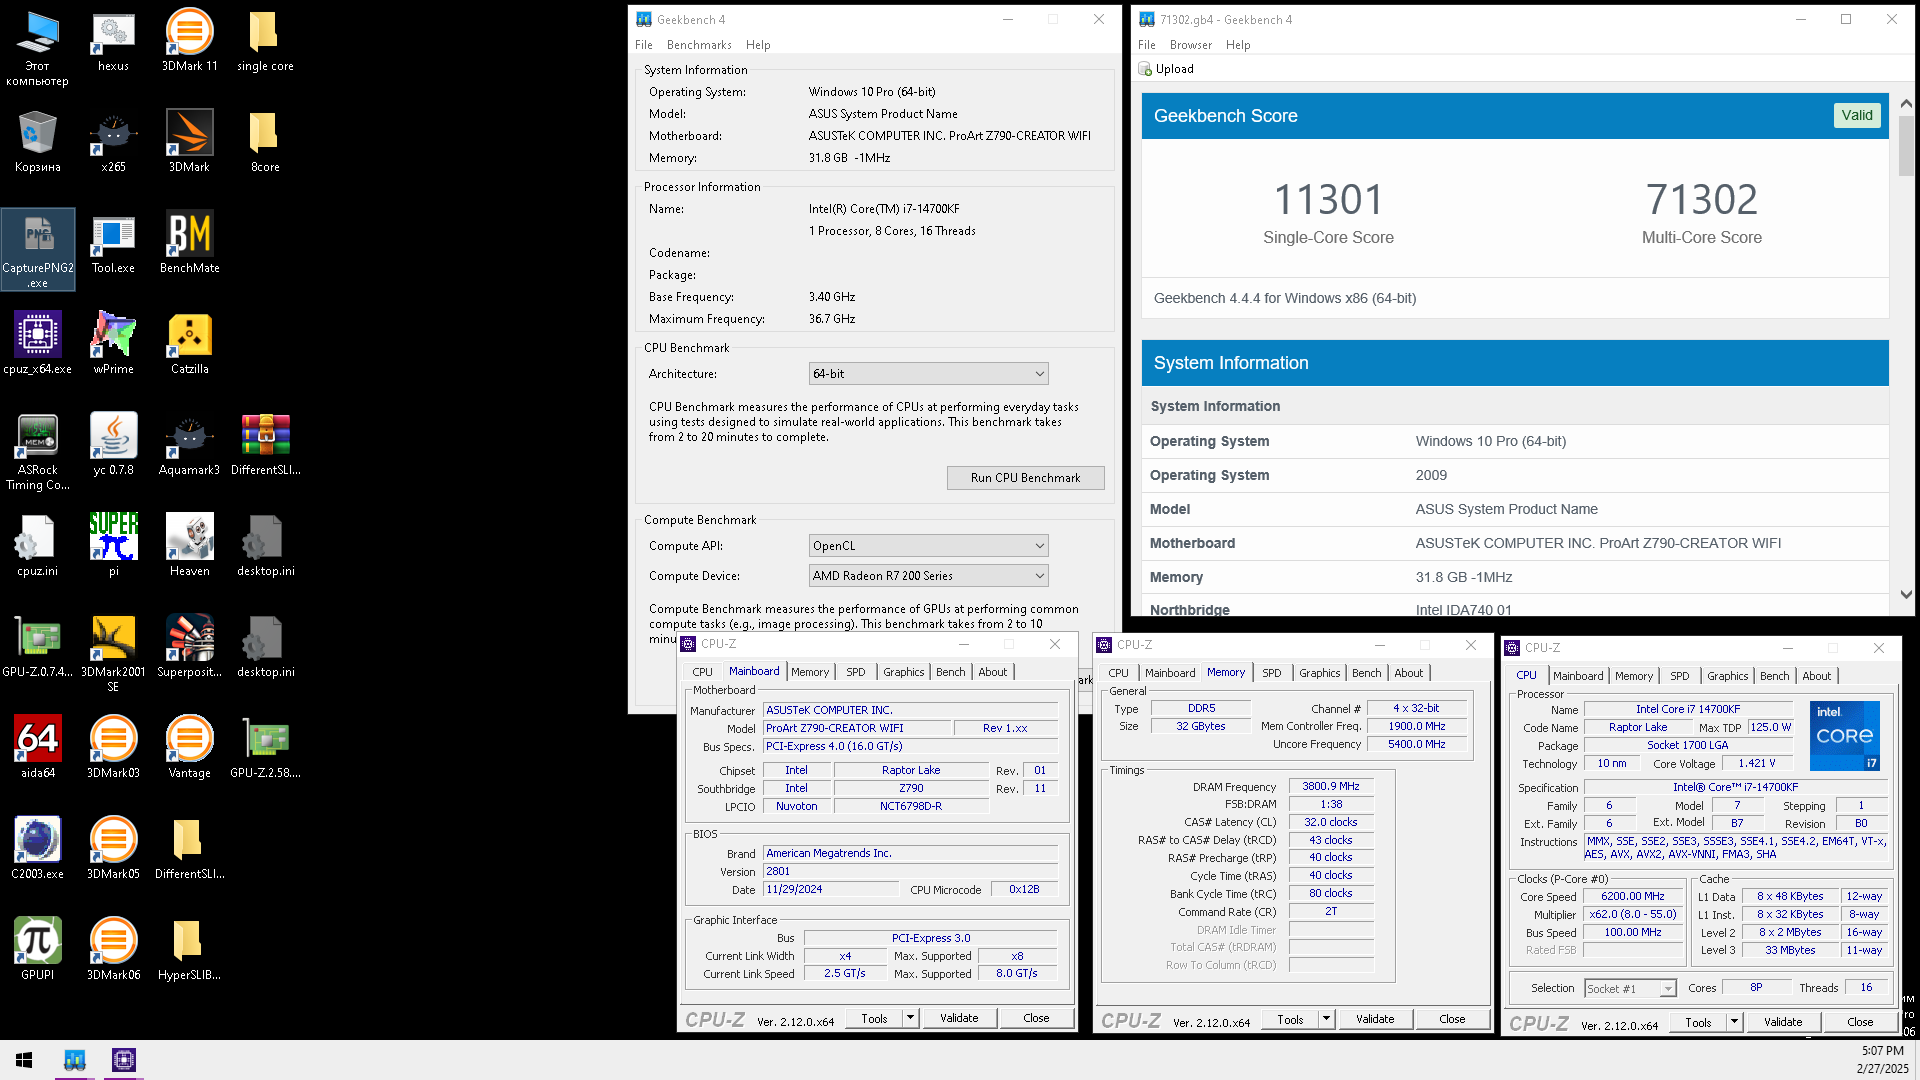Click the Geekbench results scrollbar down arrow

click(1906, 594)
